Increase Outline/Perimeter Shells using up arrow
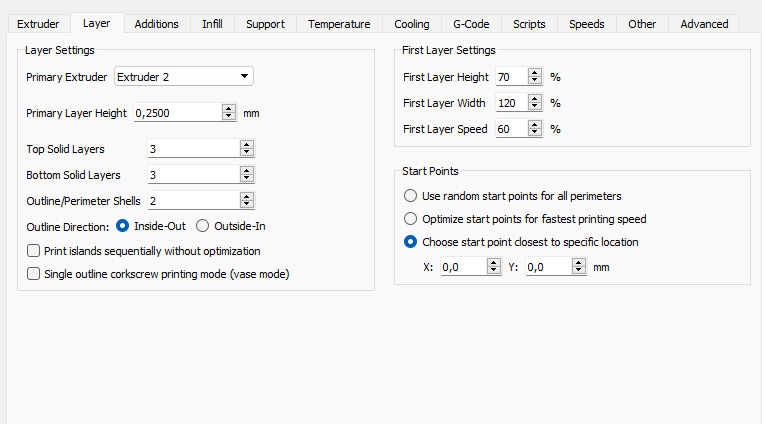The image size is (762, 424). coord(247,197)
